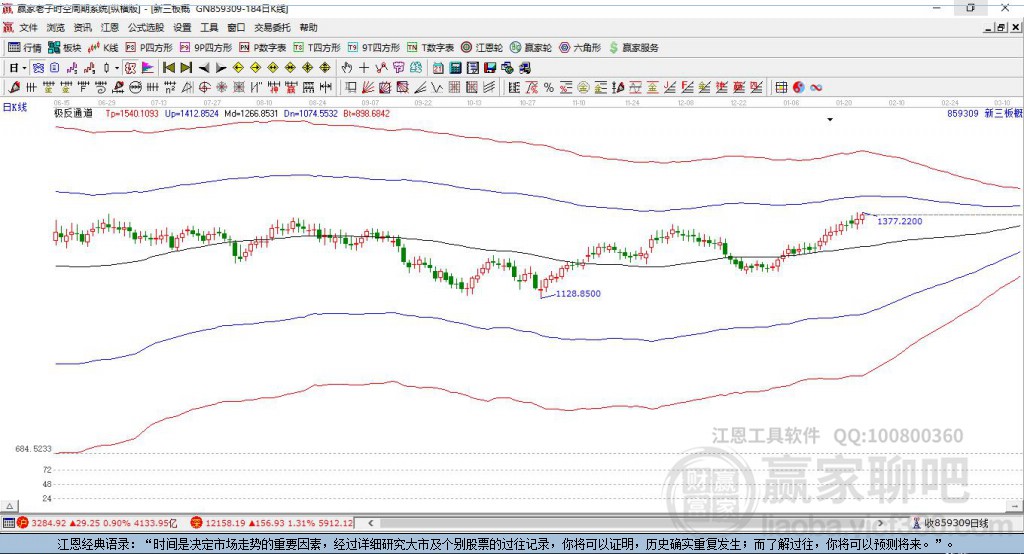The width and height of the screenshot is (1024, 554).
Task: Open the T四方形 time square tool
Action: (317, 48)
